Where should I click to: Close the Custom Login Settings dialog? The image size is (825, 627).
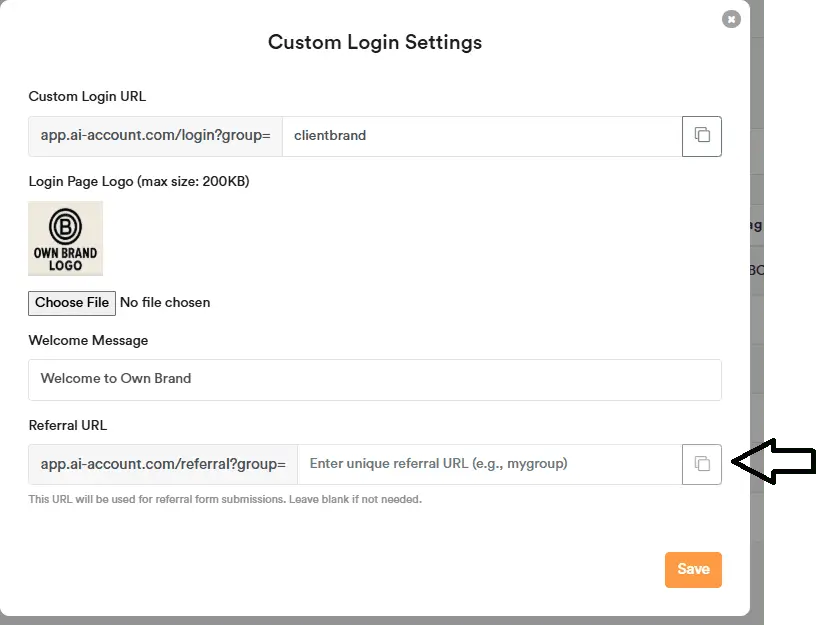coord(731,18)
